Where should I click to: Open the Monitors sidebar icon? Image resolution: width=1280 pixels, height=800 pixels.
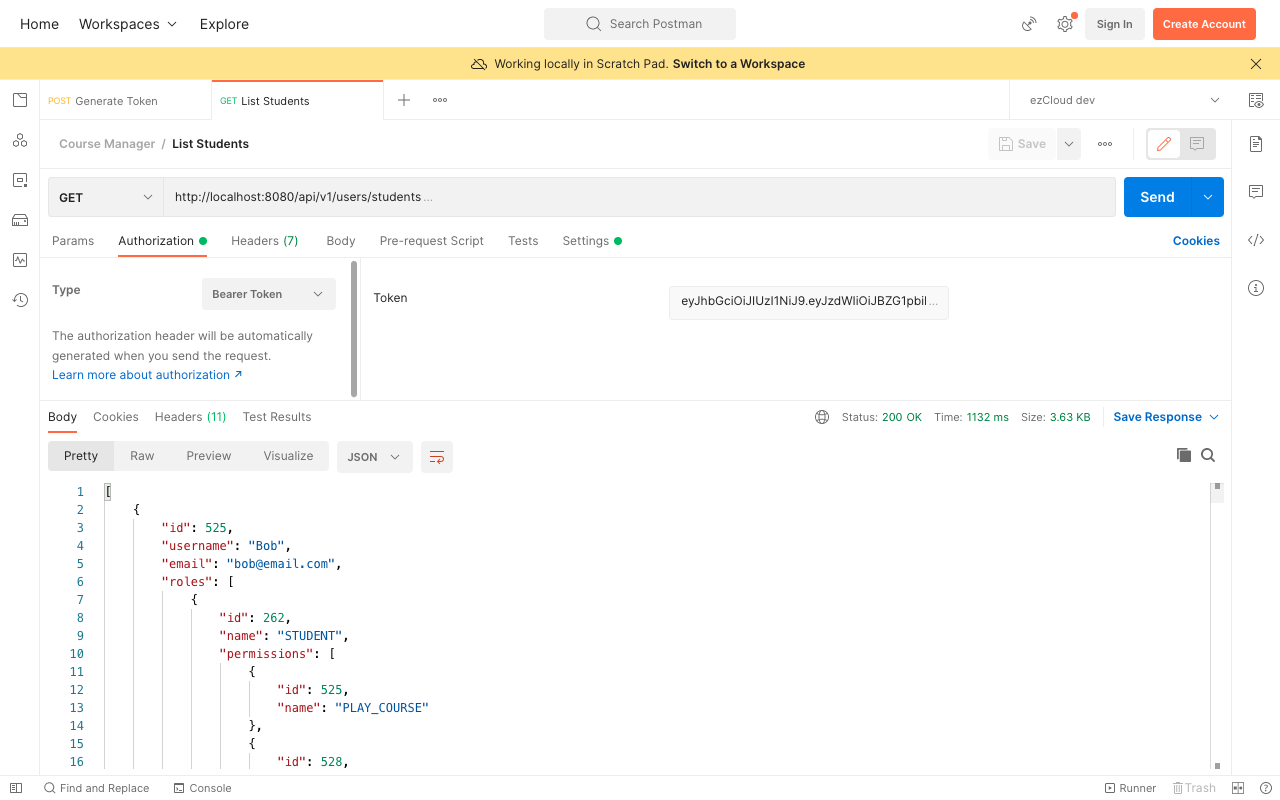tap(20, 260)
